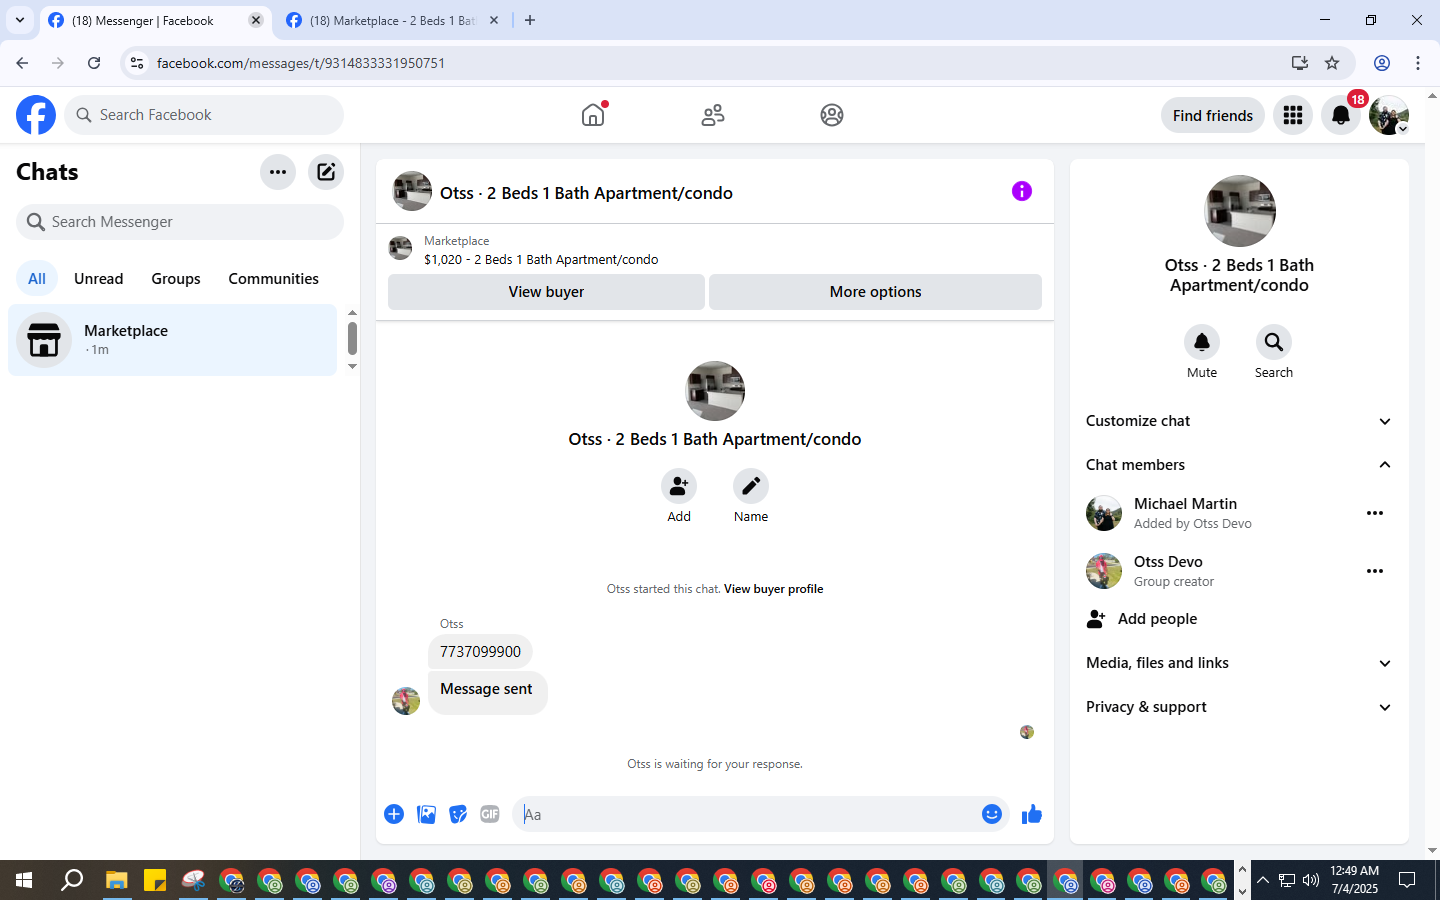
Task: Open a new browser tab
Action: [x=530, y=20]
